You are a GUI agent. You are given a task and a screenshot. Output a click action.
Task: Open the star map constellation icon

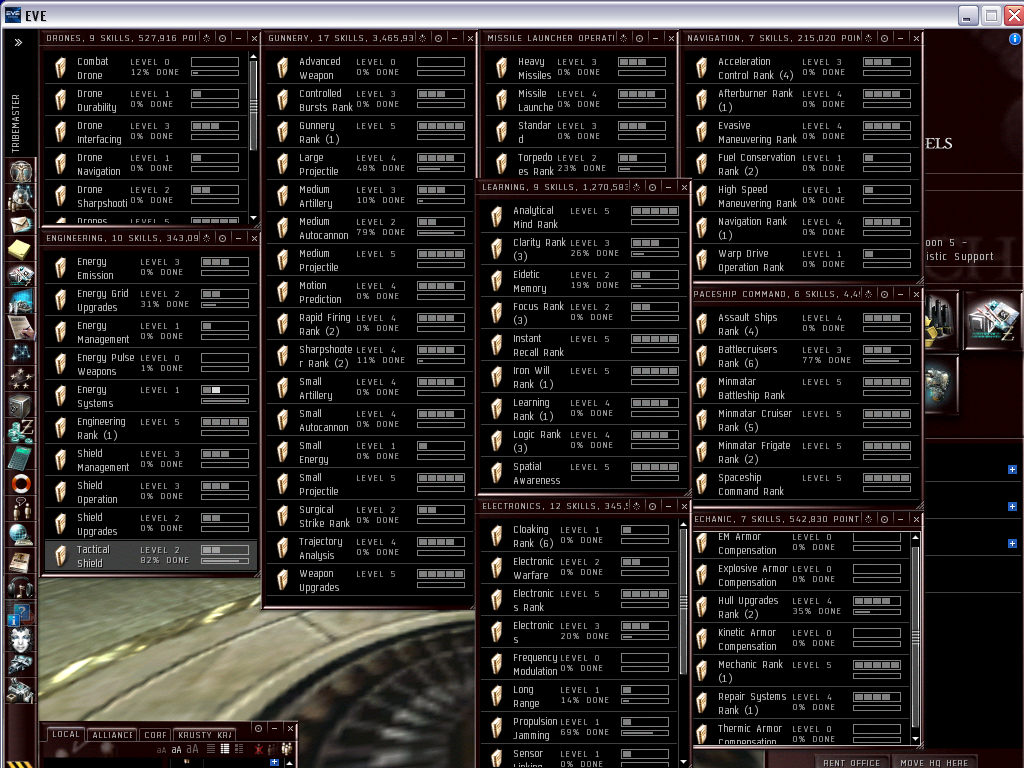21,353
